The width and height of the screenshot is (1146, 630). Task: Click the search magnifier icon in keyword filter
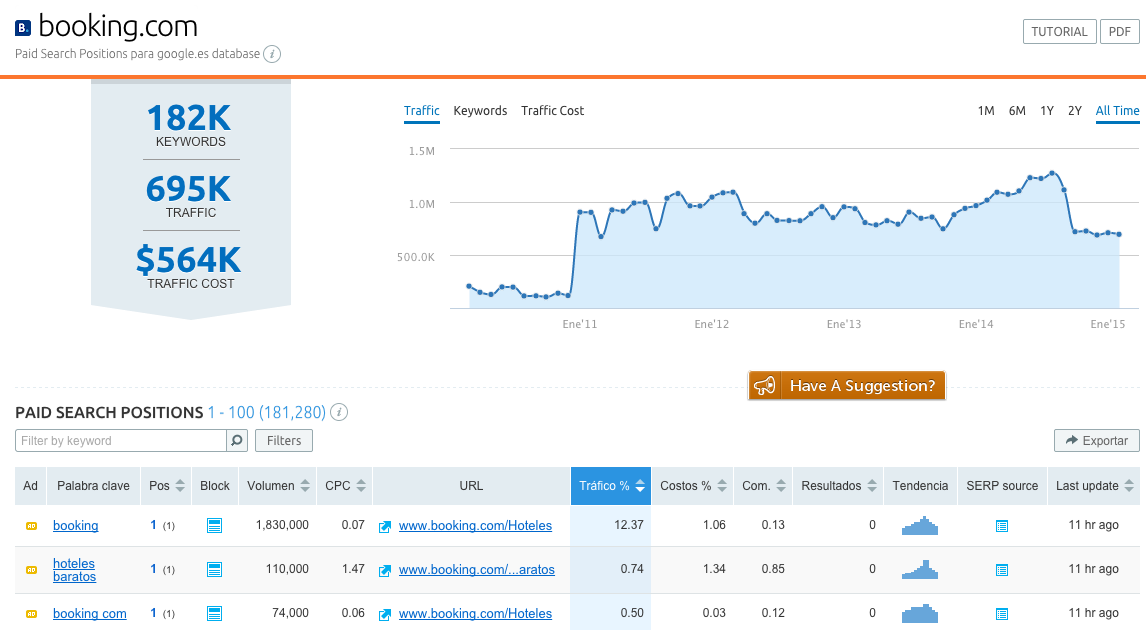tap(237, 440)
